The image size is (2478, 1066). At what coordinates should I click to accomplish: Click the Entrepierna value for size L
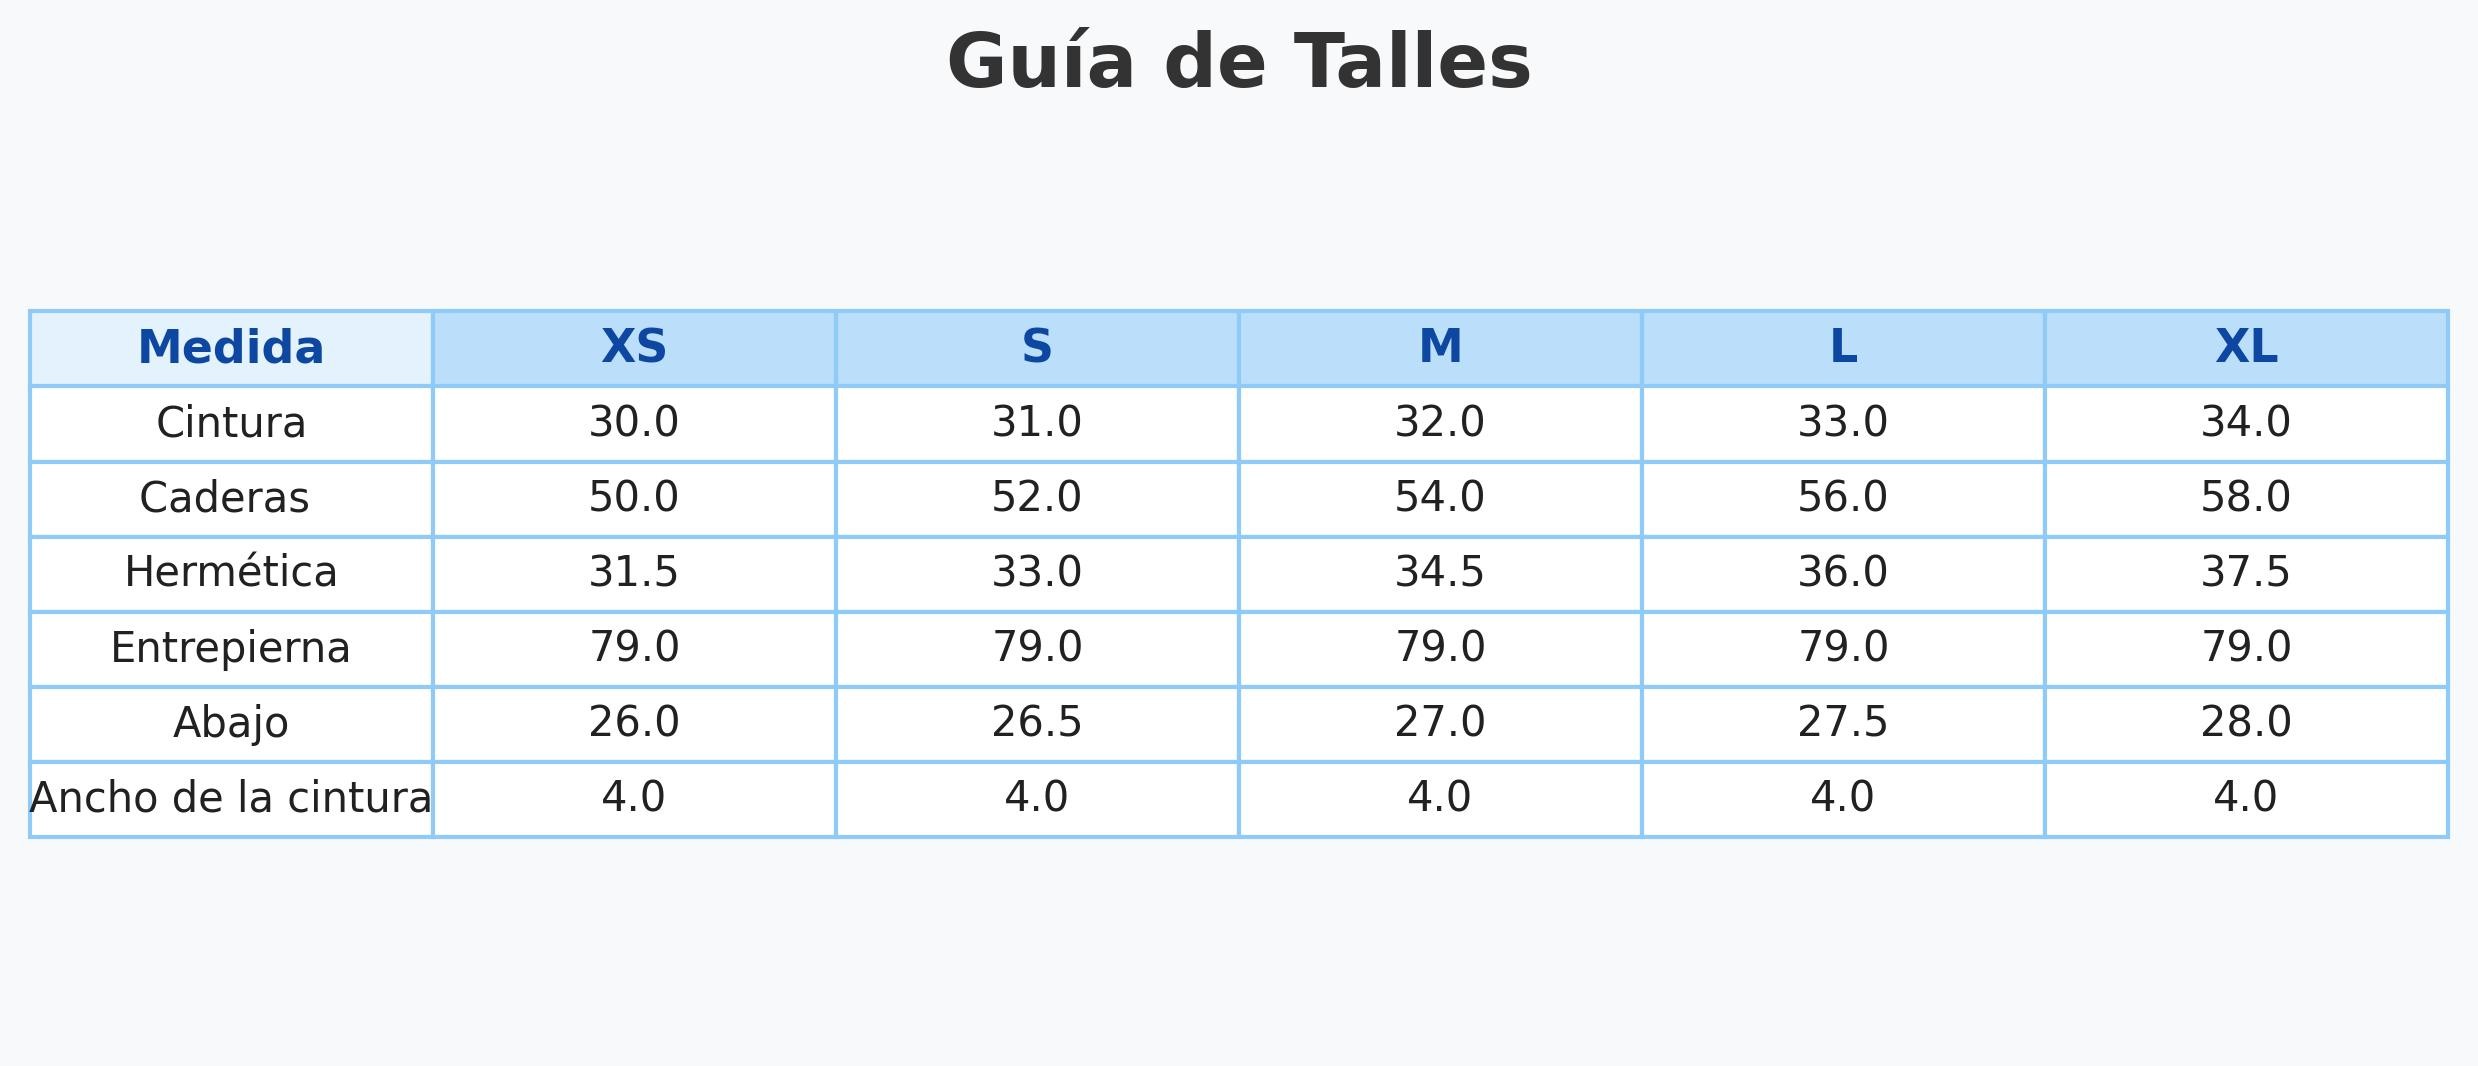(x=1843, y=648)
